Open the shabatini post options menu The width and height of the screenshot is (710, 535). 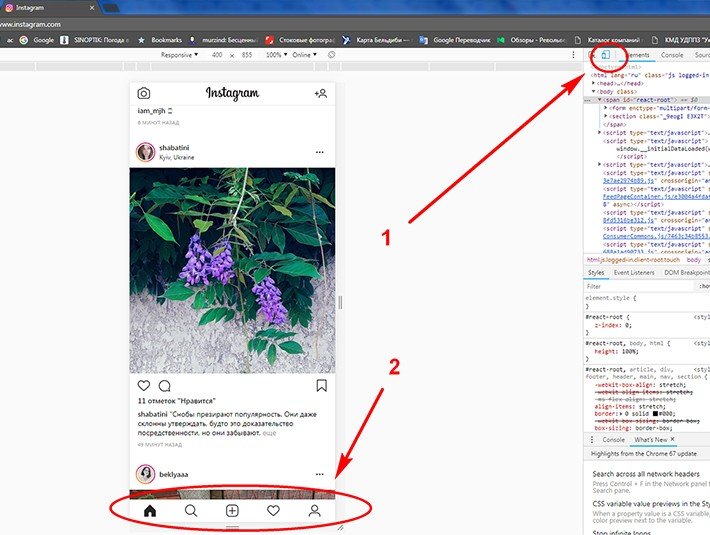320,152
